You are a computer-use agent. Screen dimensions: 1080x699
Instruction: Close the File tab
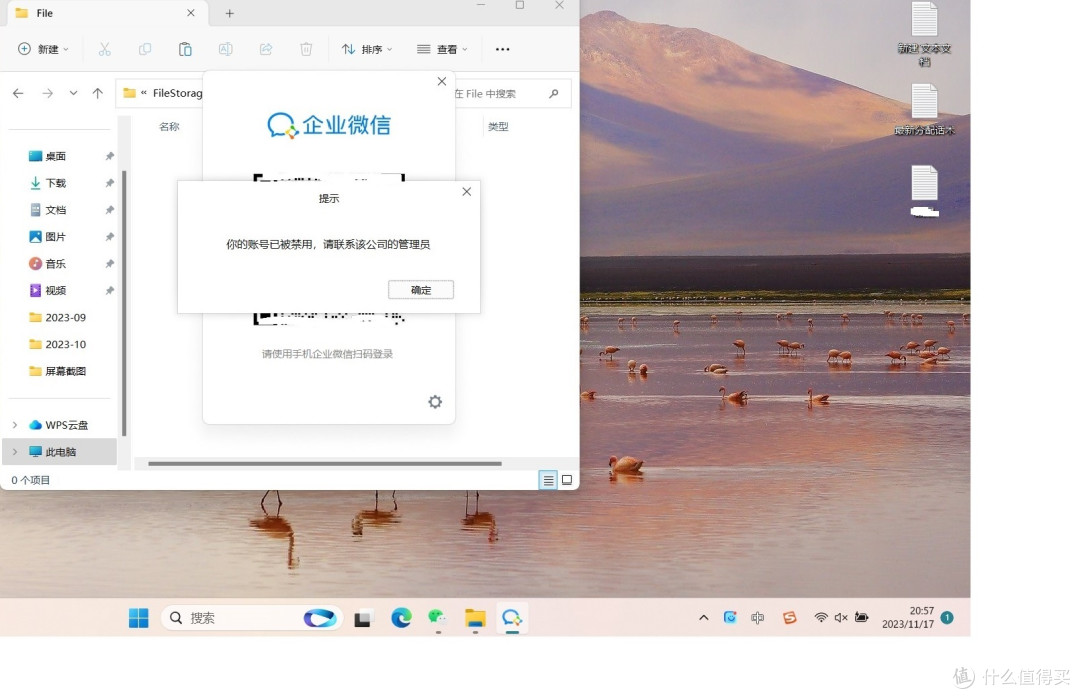tap(191, 13)
